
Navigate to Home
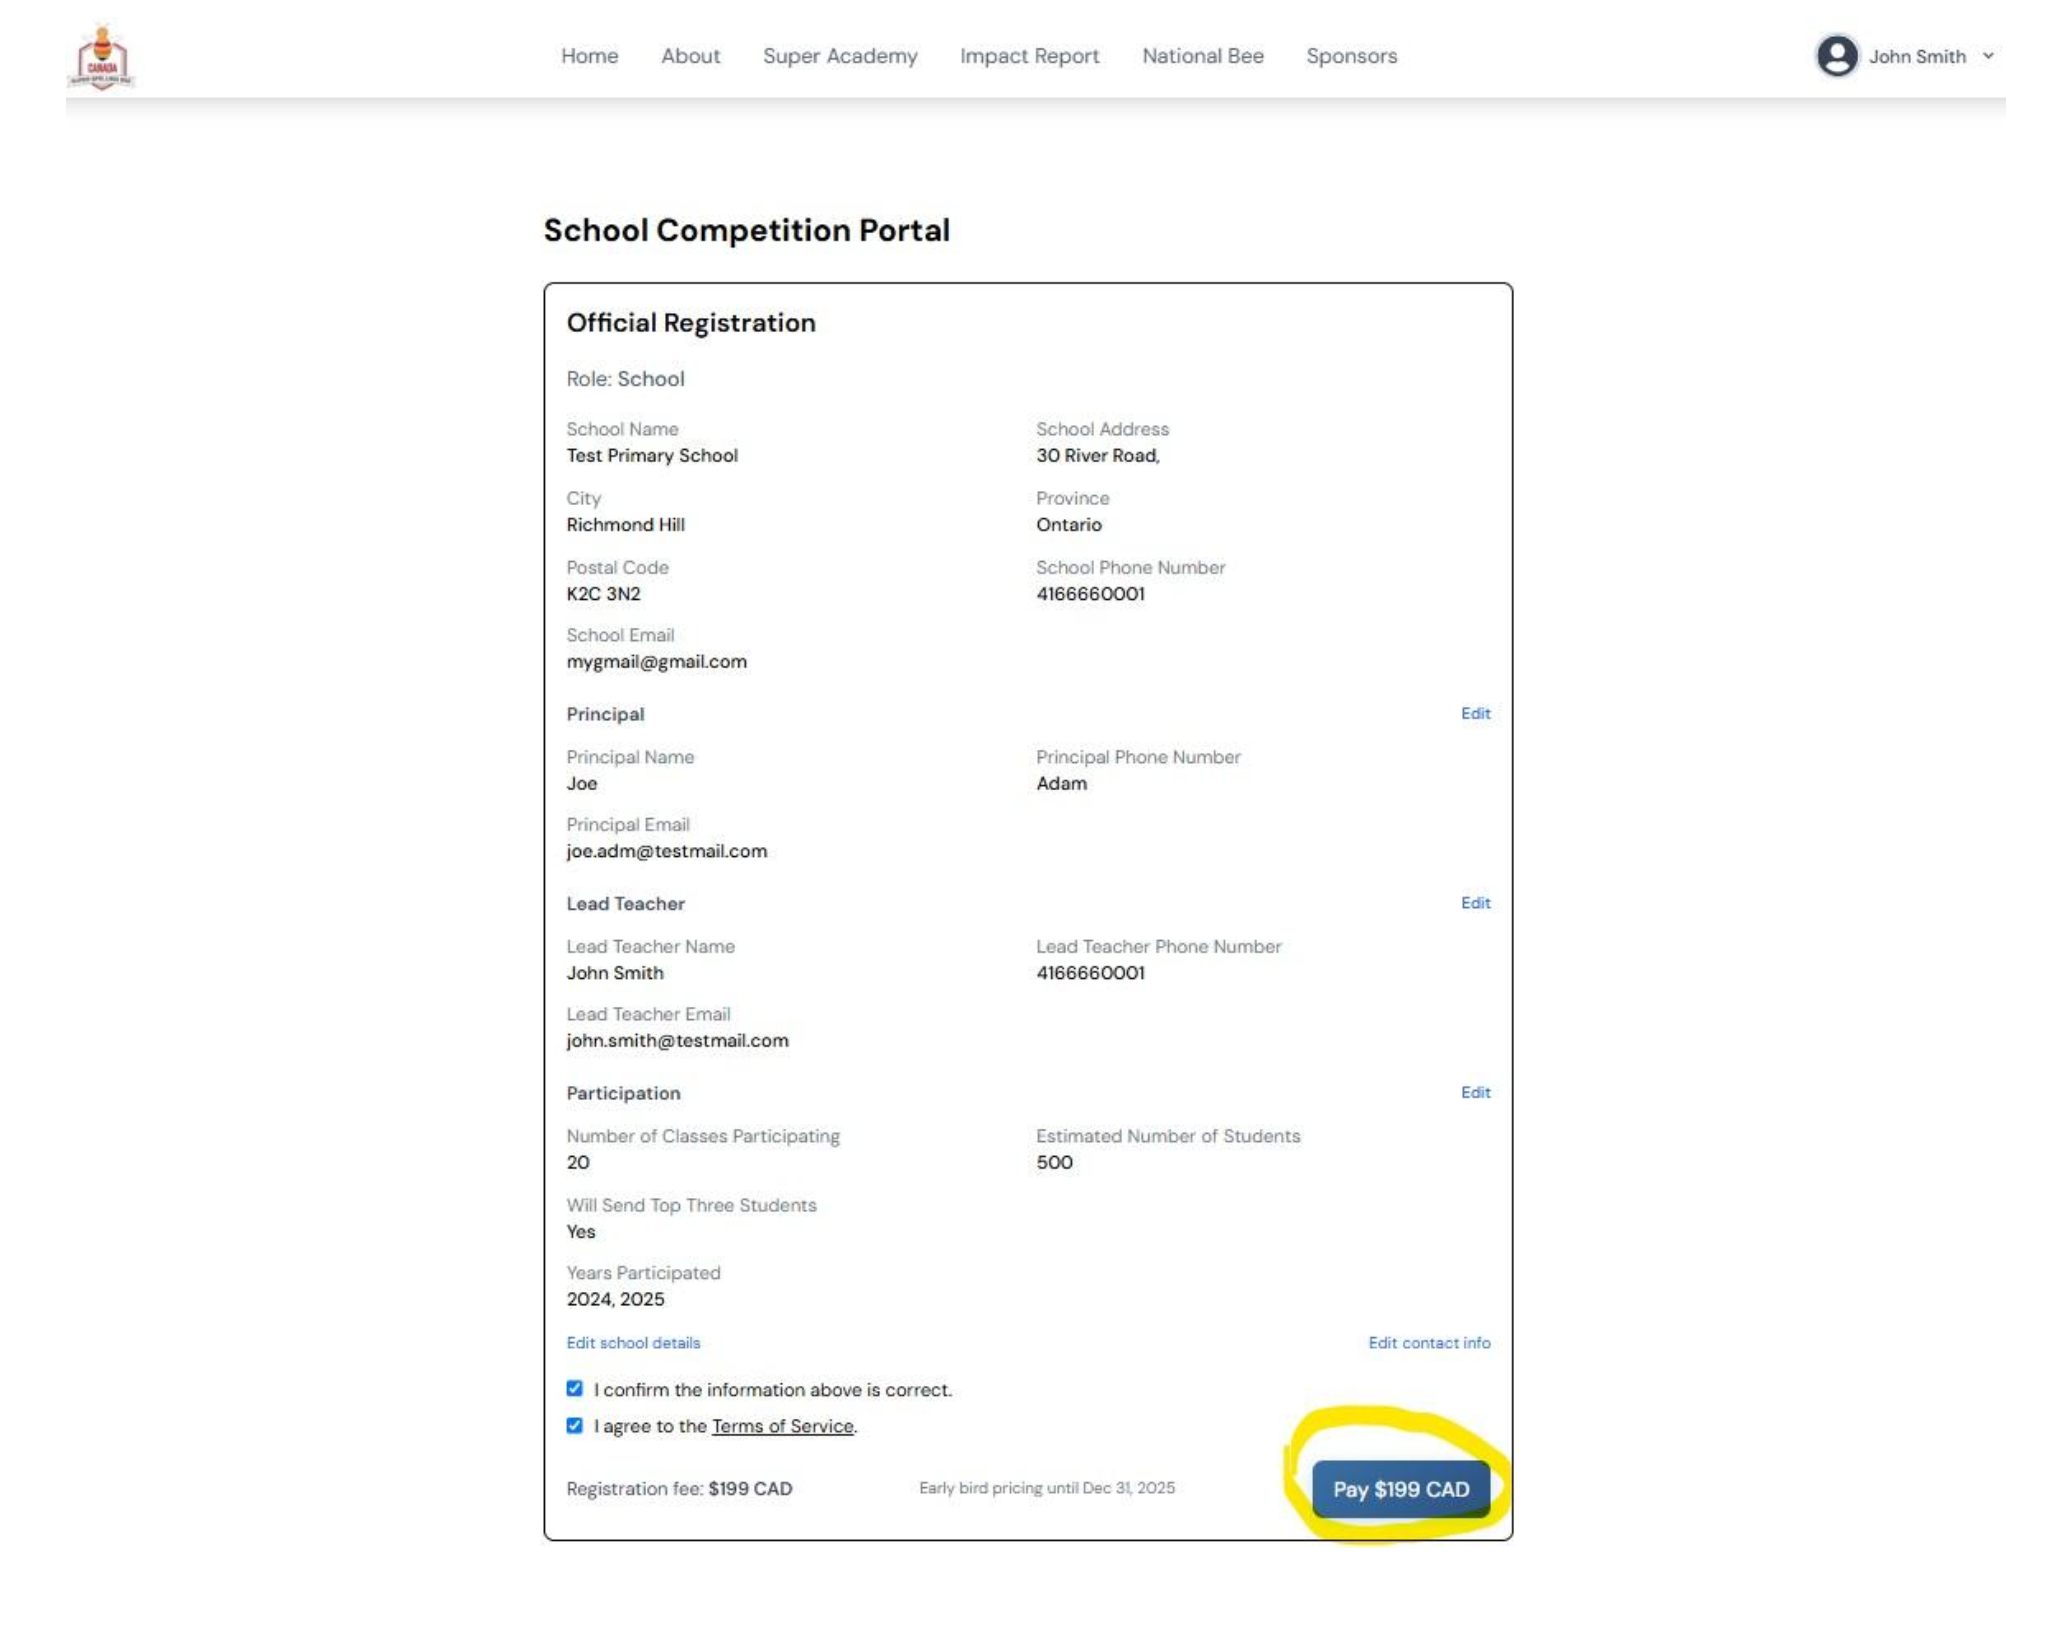[590, 57]
